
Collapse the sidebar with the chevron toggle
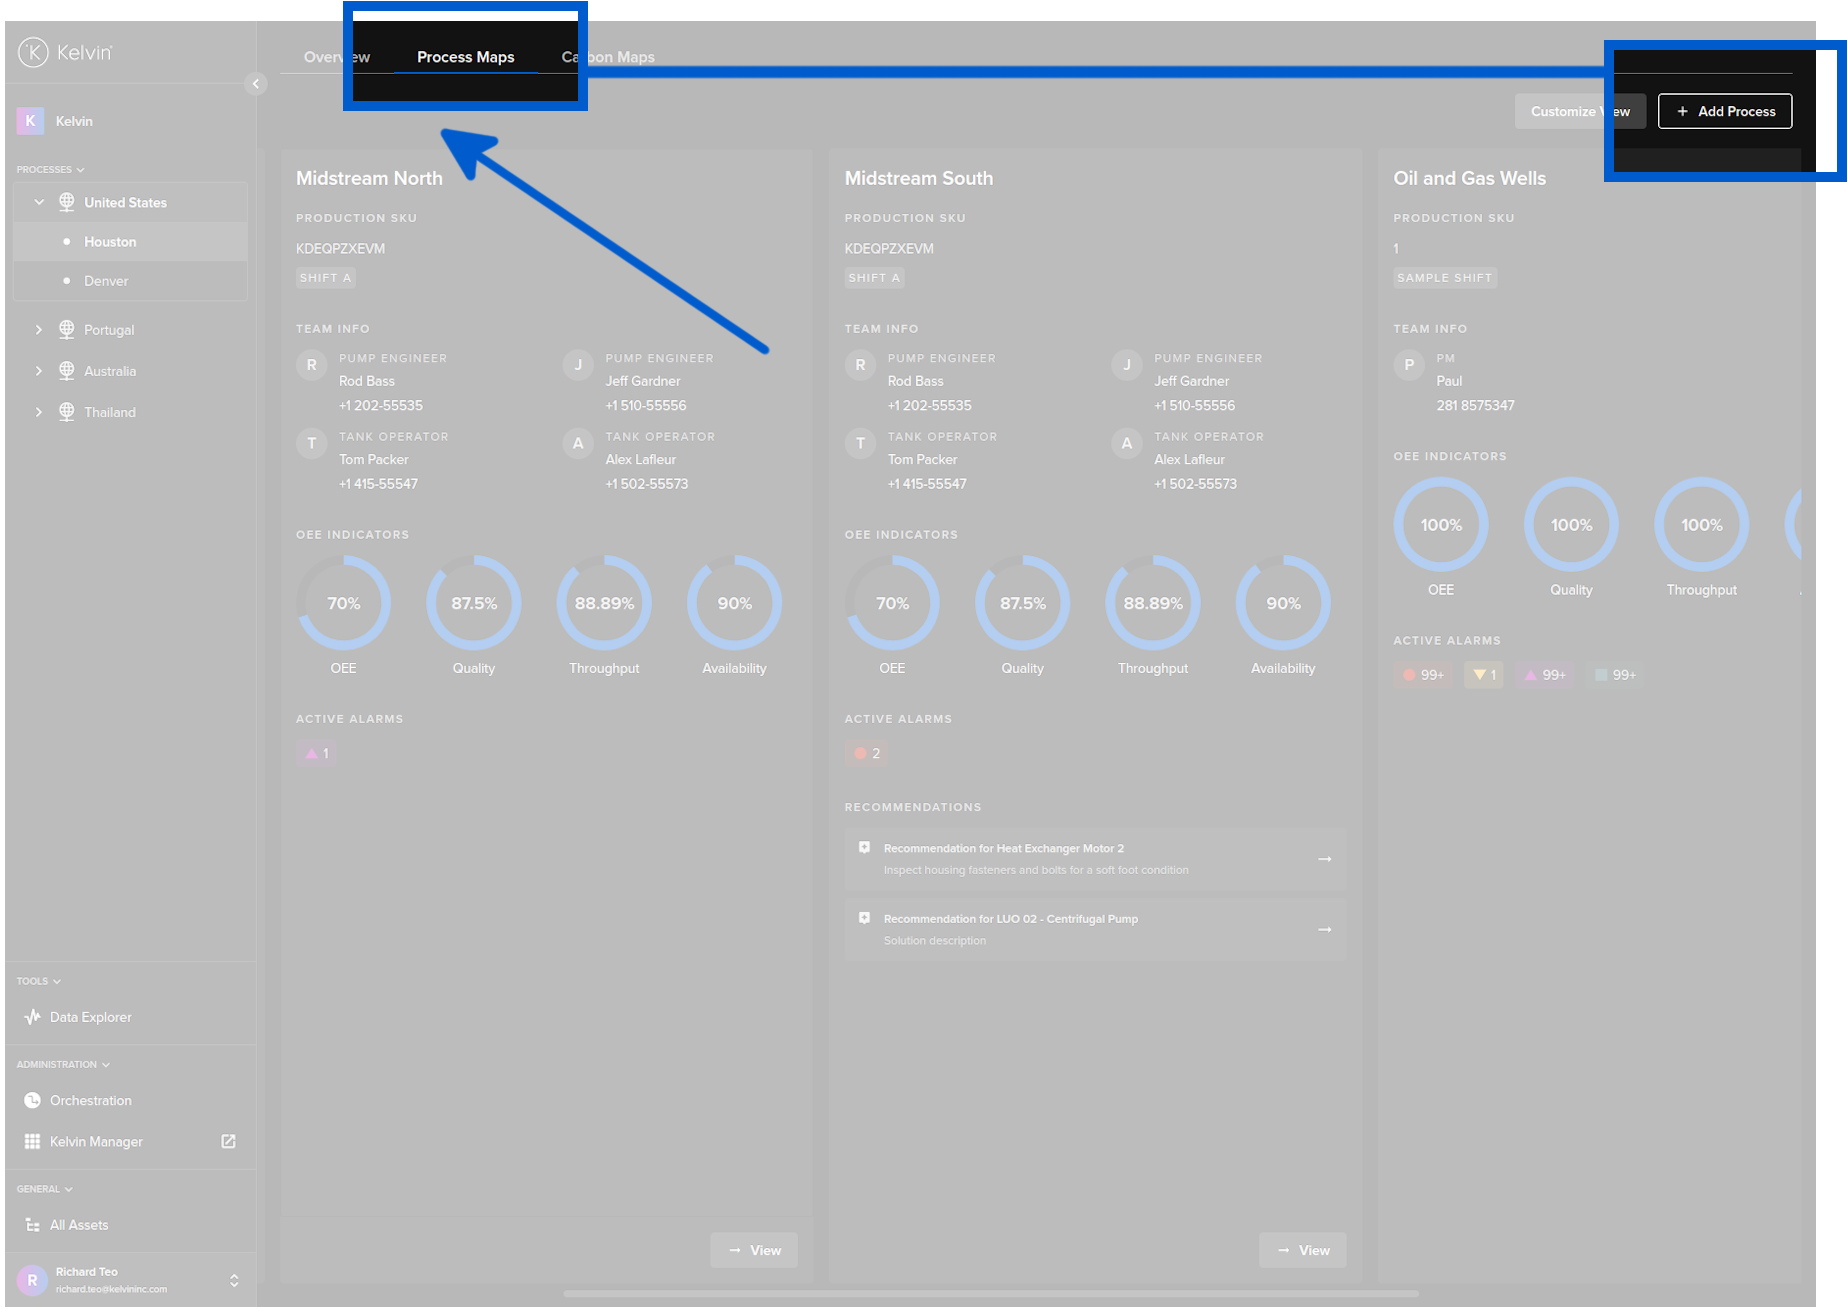[x=256, y=84]
